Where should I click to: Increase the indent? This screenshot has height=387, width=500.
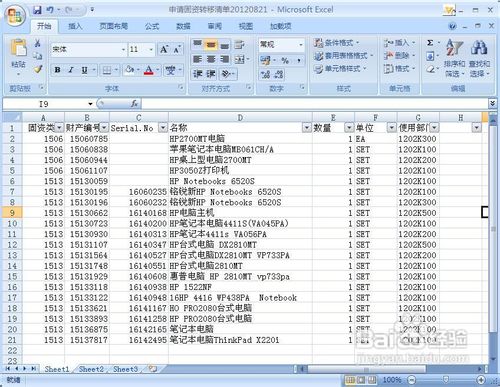point(211,74)
